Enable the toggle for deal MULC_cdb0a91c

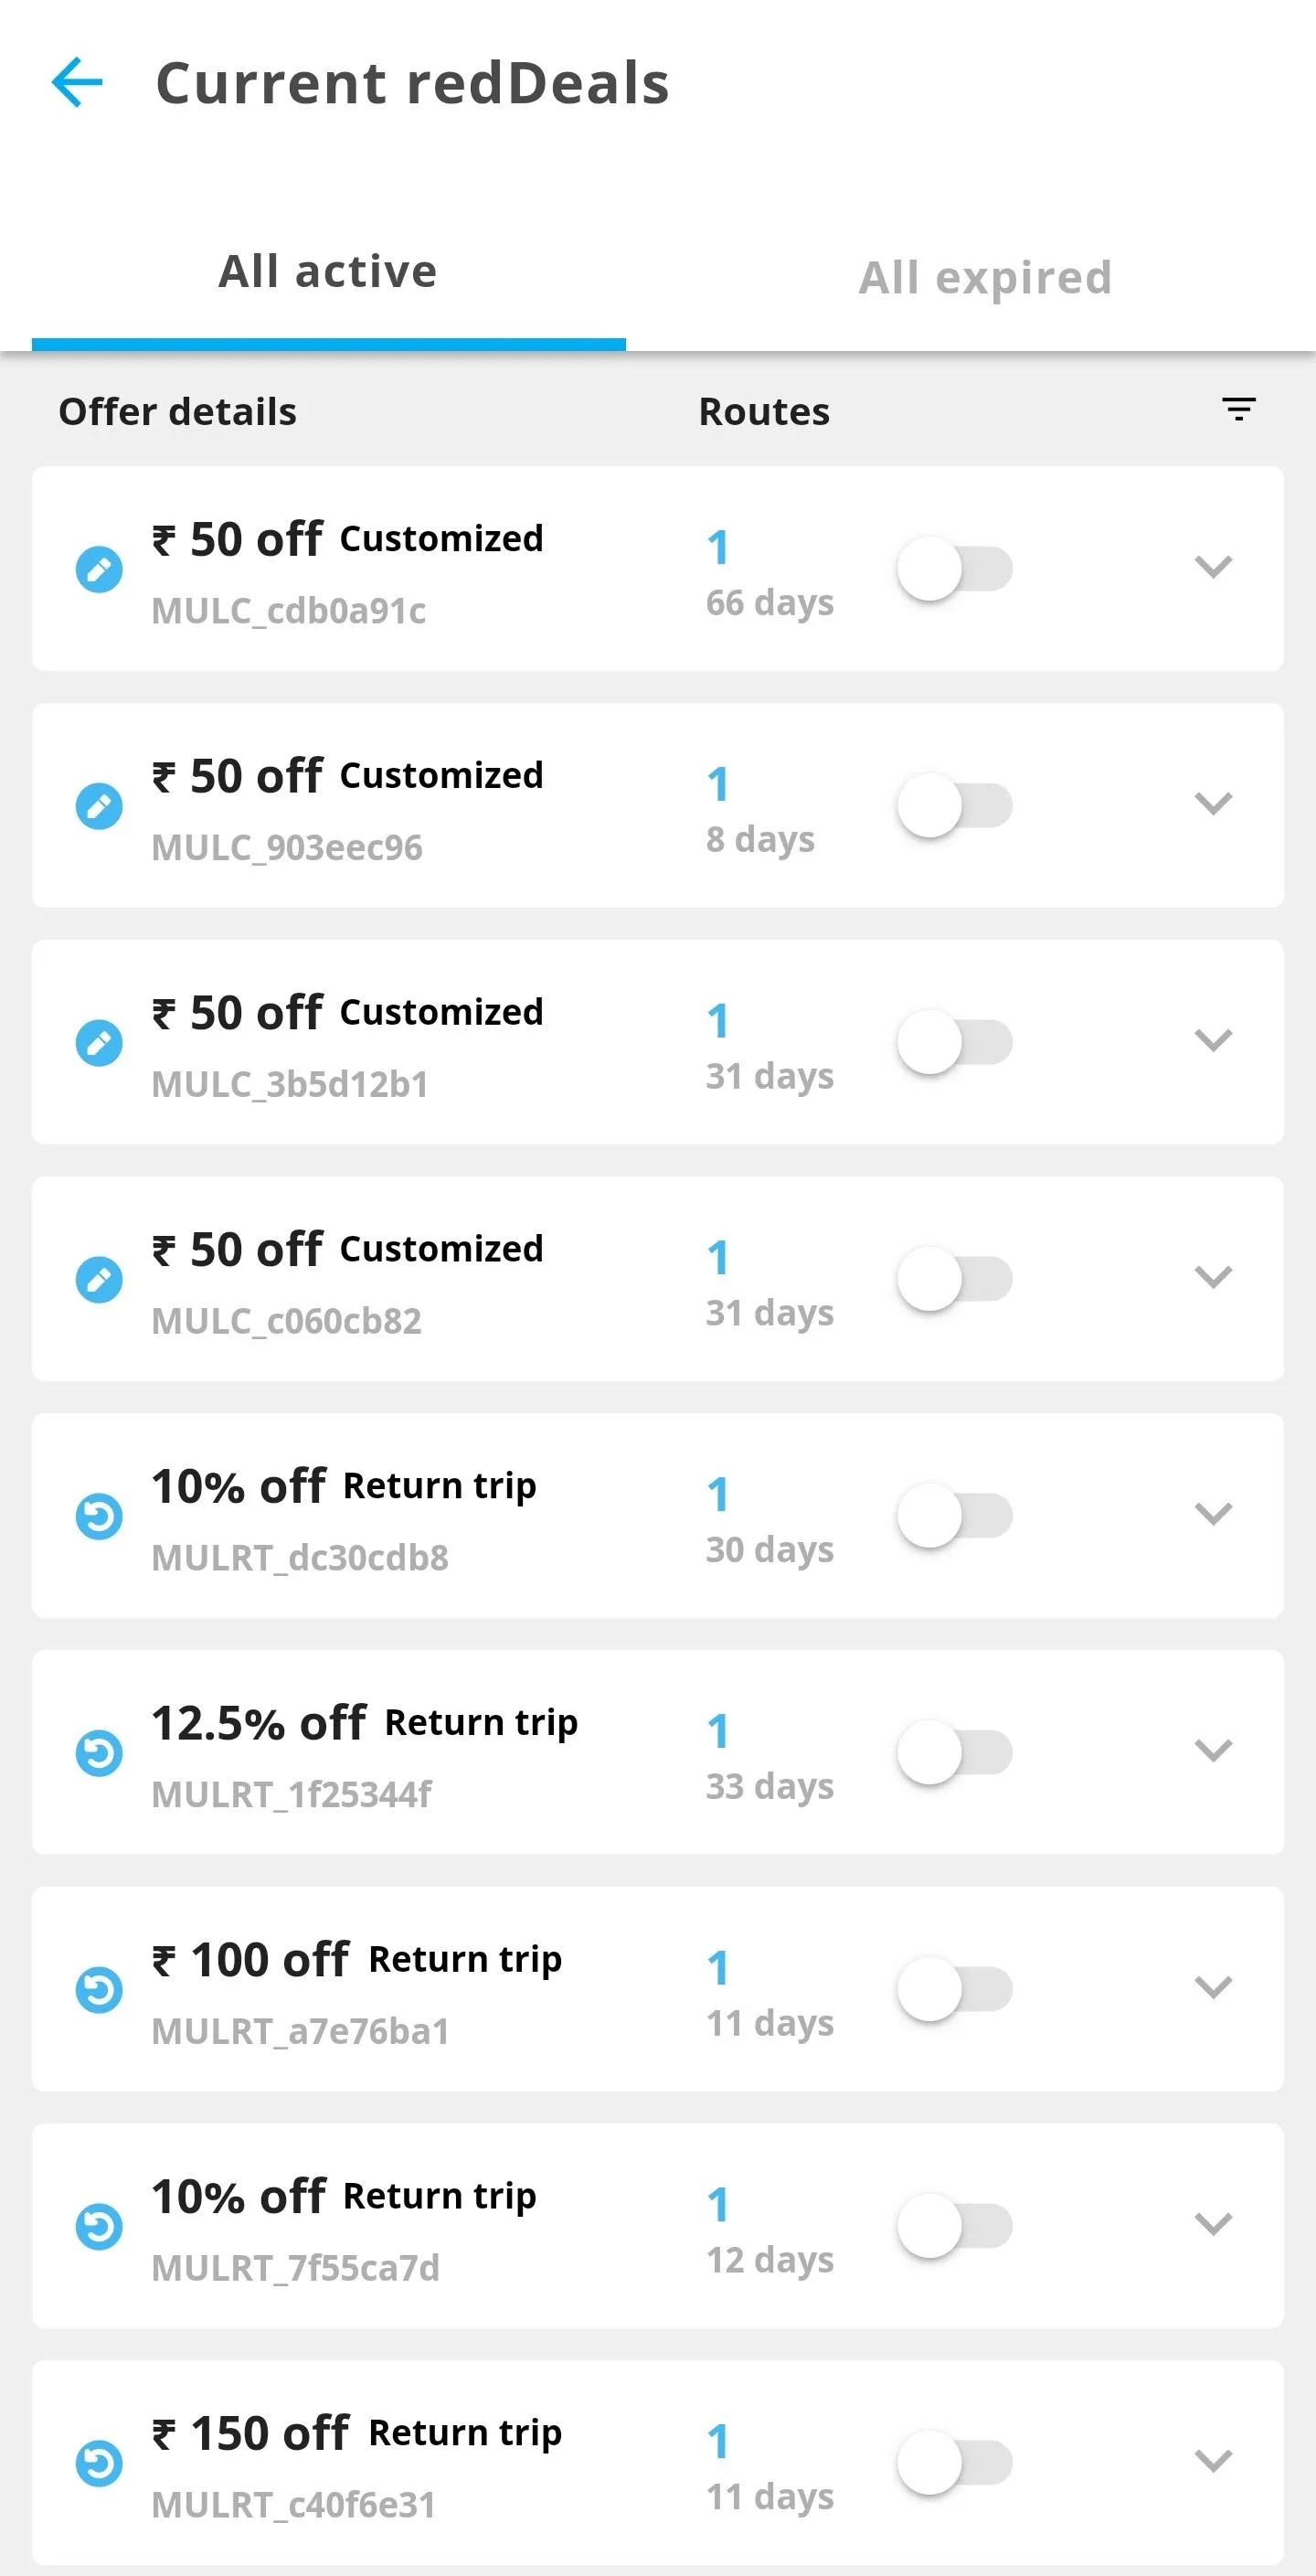(954, 569)
